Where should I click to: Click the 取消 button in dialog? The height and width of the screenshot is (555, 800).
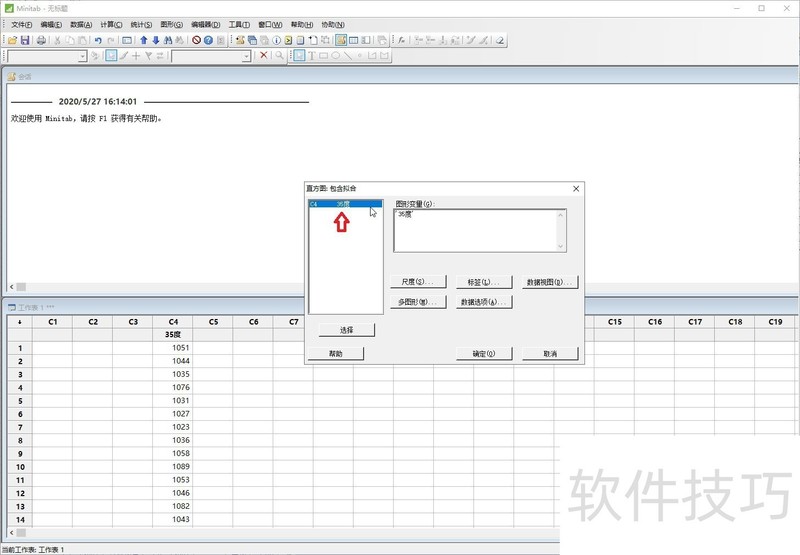[550, 354]
